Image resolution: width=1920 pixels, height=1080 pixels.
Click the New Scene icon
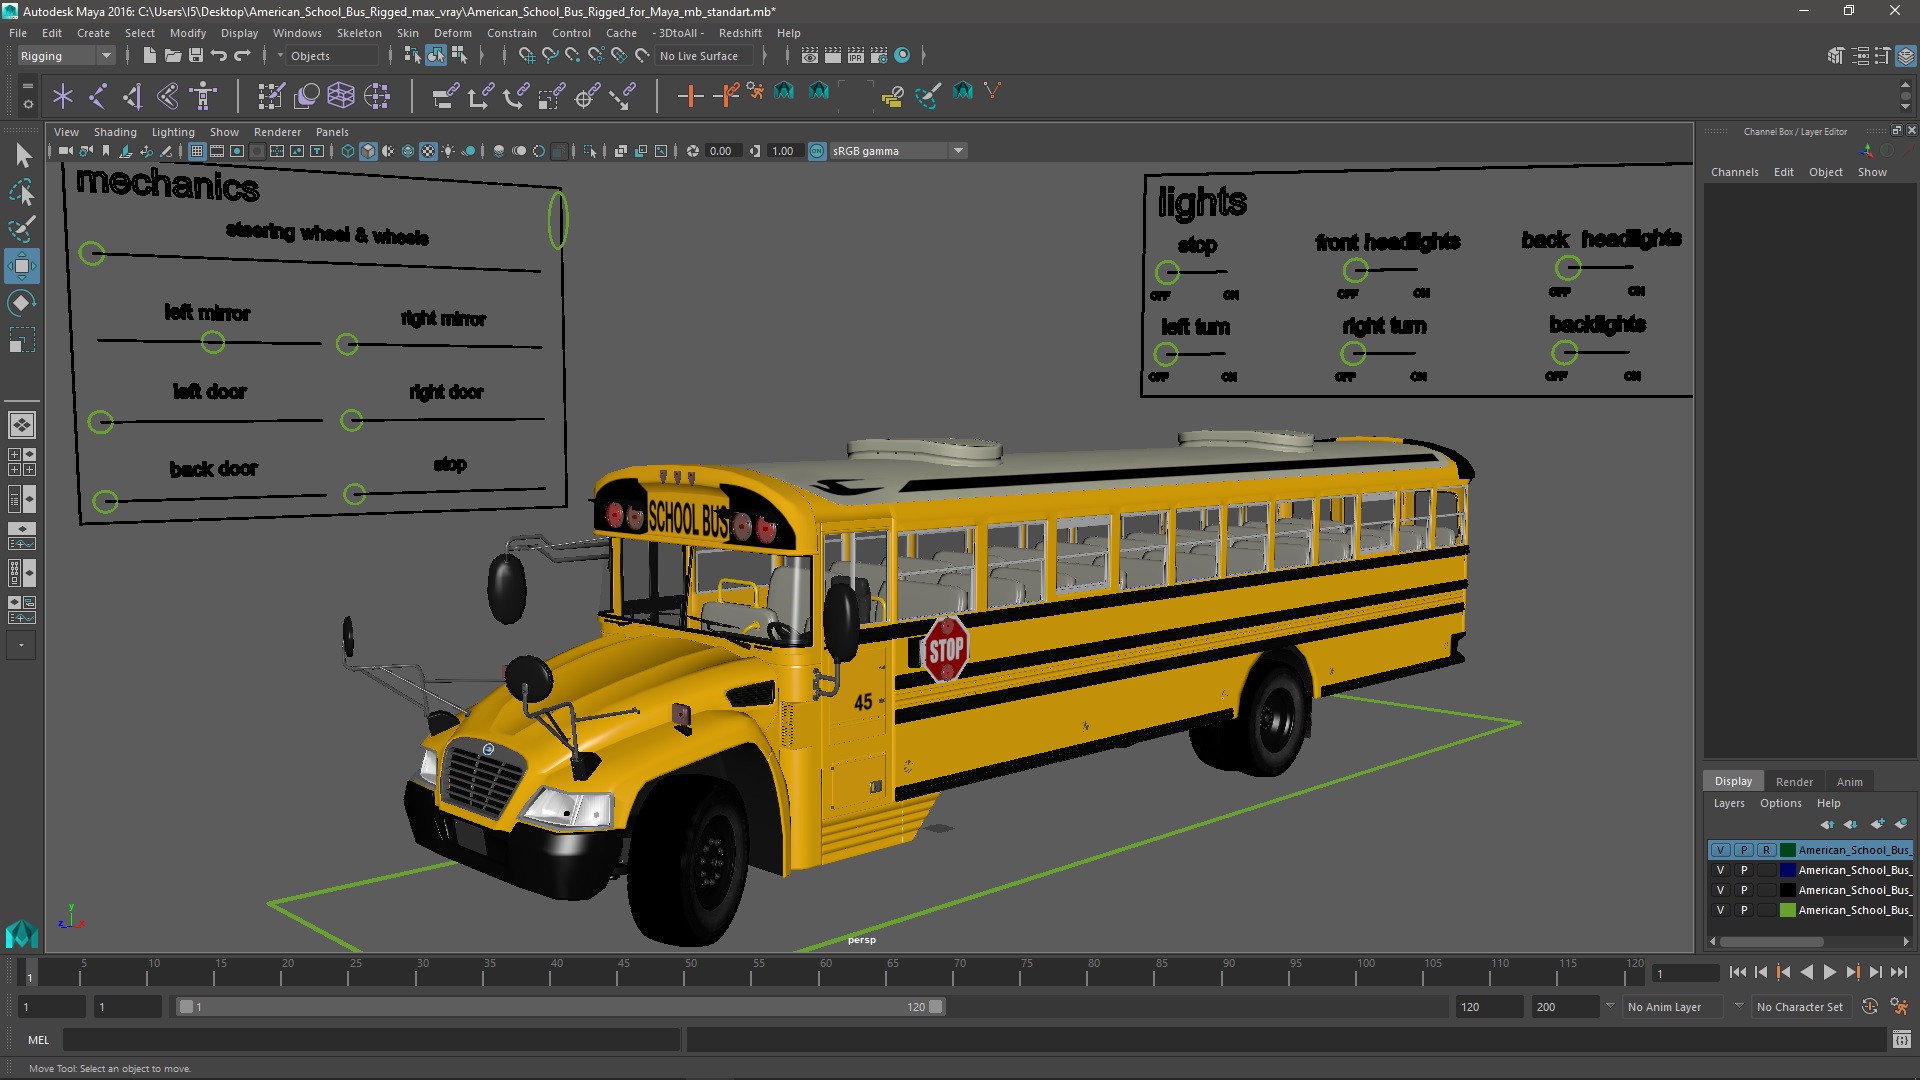149,56
